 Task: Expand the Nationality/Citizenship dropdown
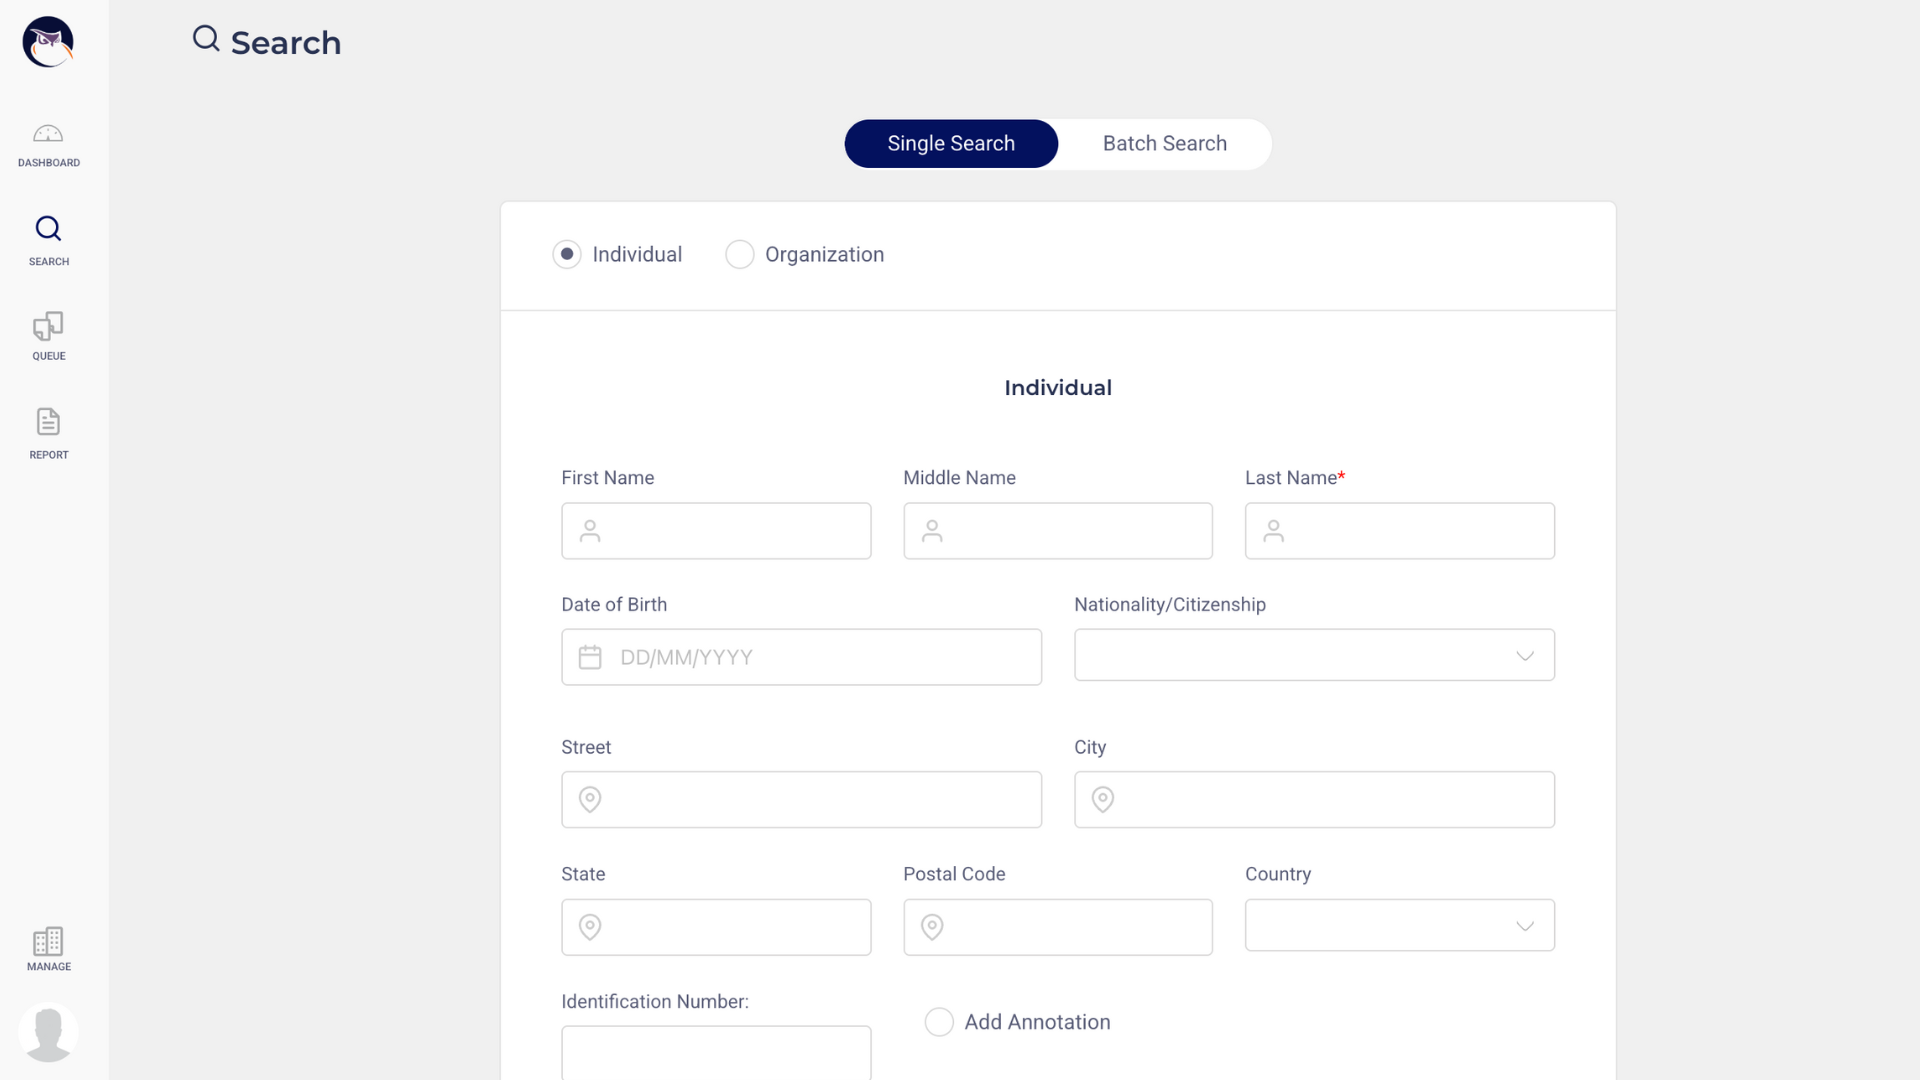(1314, 655)
